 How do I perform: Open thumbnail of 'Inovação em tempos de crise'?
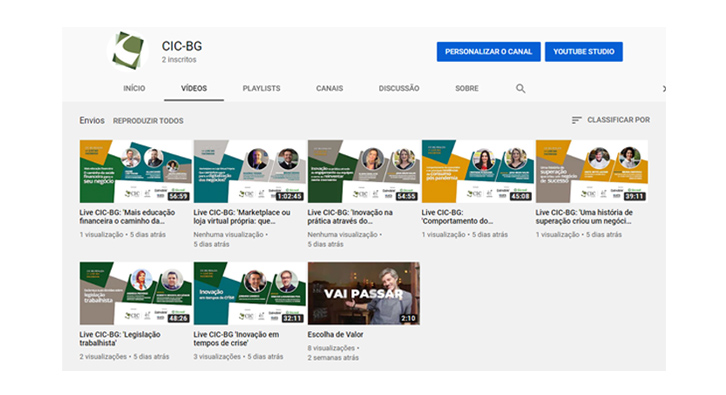point(250,293)
